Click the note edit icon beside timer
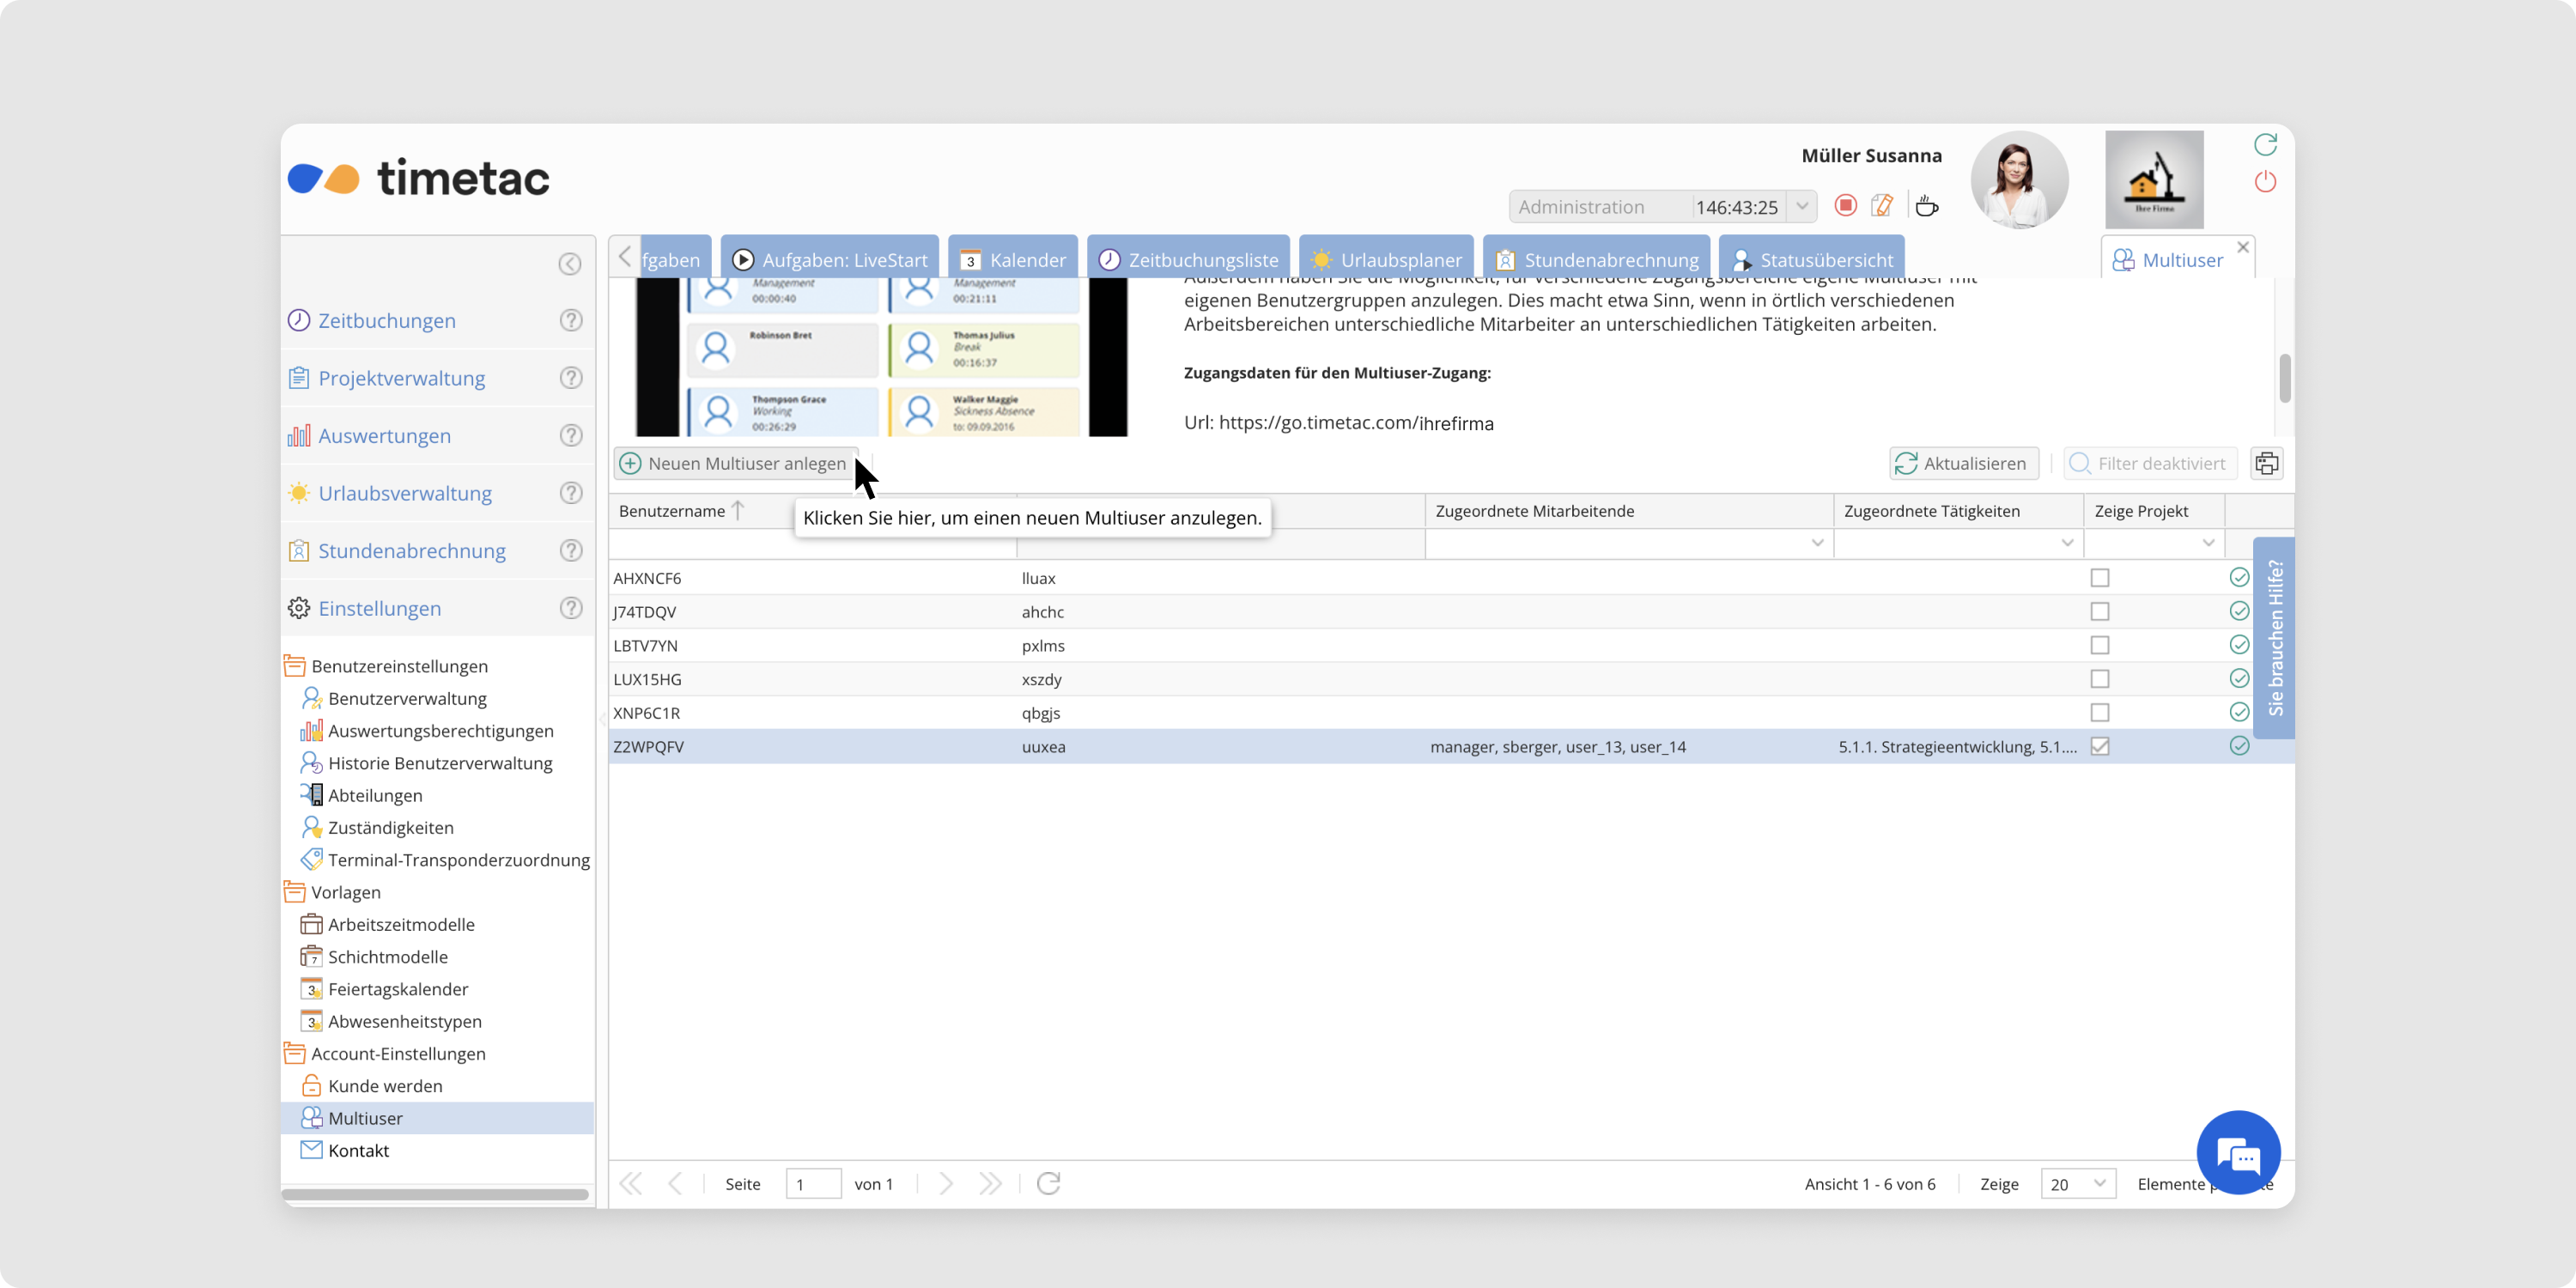2576x1288 pixels. click(x=1882, y=205)
